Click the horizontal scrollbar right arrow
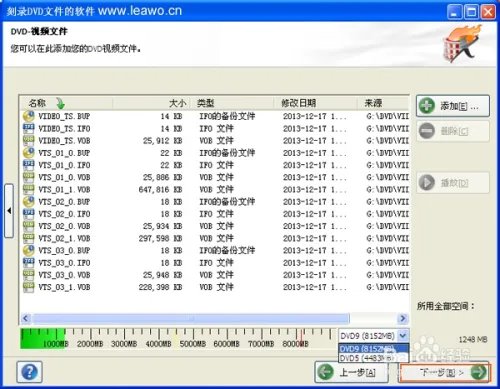 [x=403, y=318]
